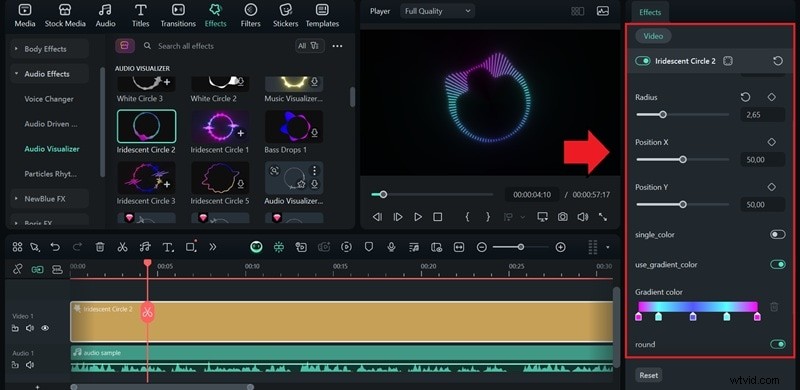Click the Video pill button in Effects panel

653,36
